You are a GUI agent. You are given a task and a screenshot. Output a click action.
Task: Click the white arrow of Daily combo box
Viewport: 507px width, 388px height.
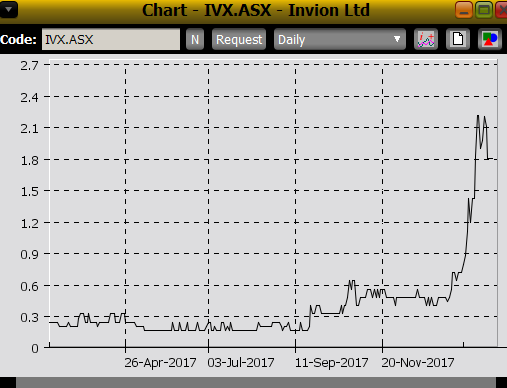397,39
